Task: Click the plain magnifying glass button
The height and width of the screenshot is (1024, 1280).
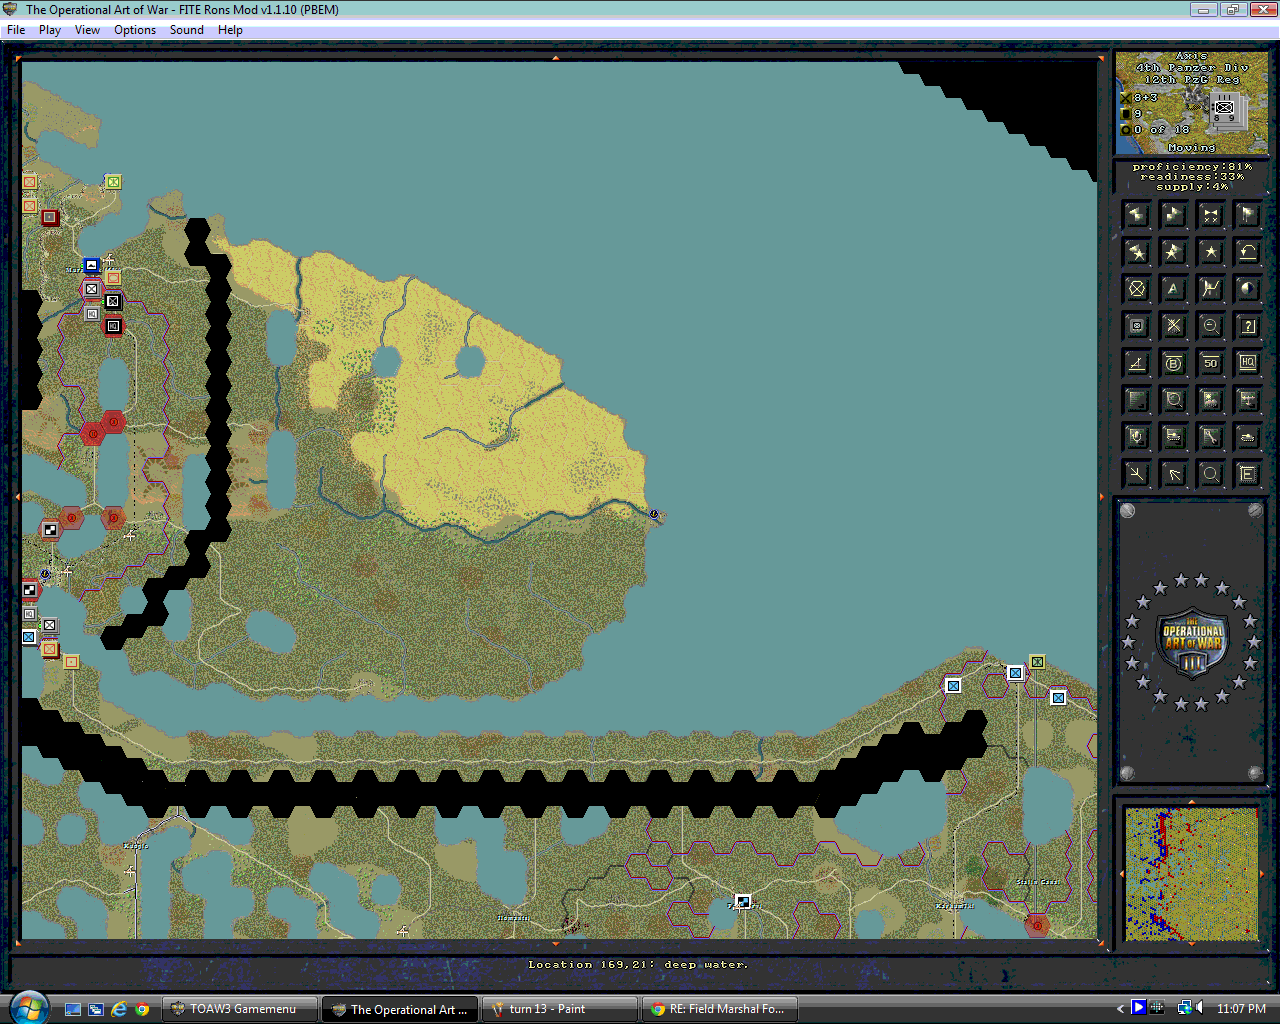Action: [1211, 474]
